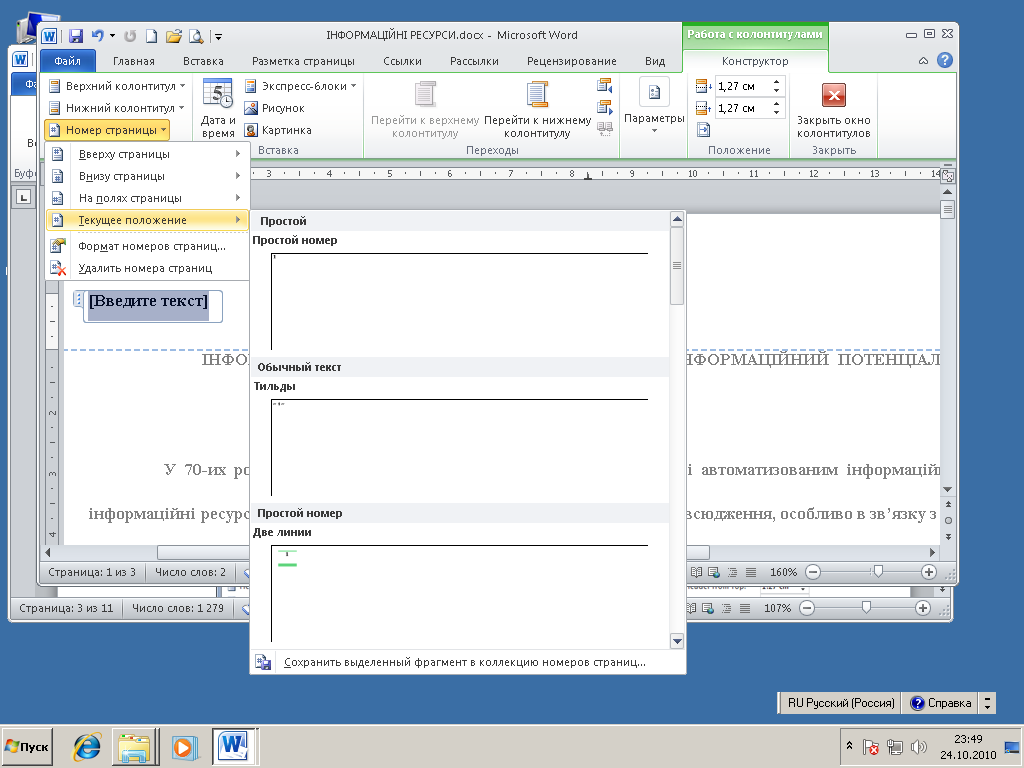This screenshot has width=1024, height=768.
Task: Increase header-from-top distance spinner
Action: pos(776,82)
